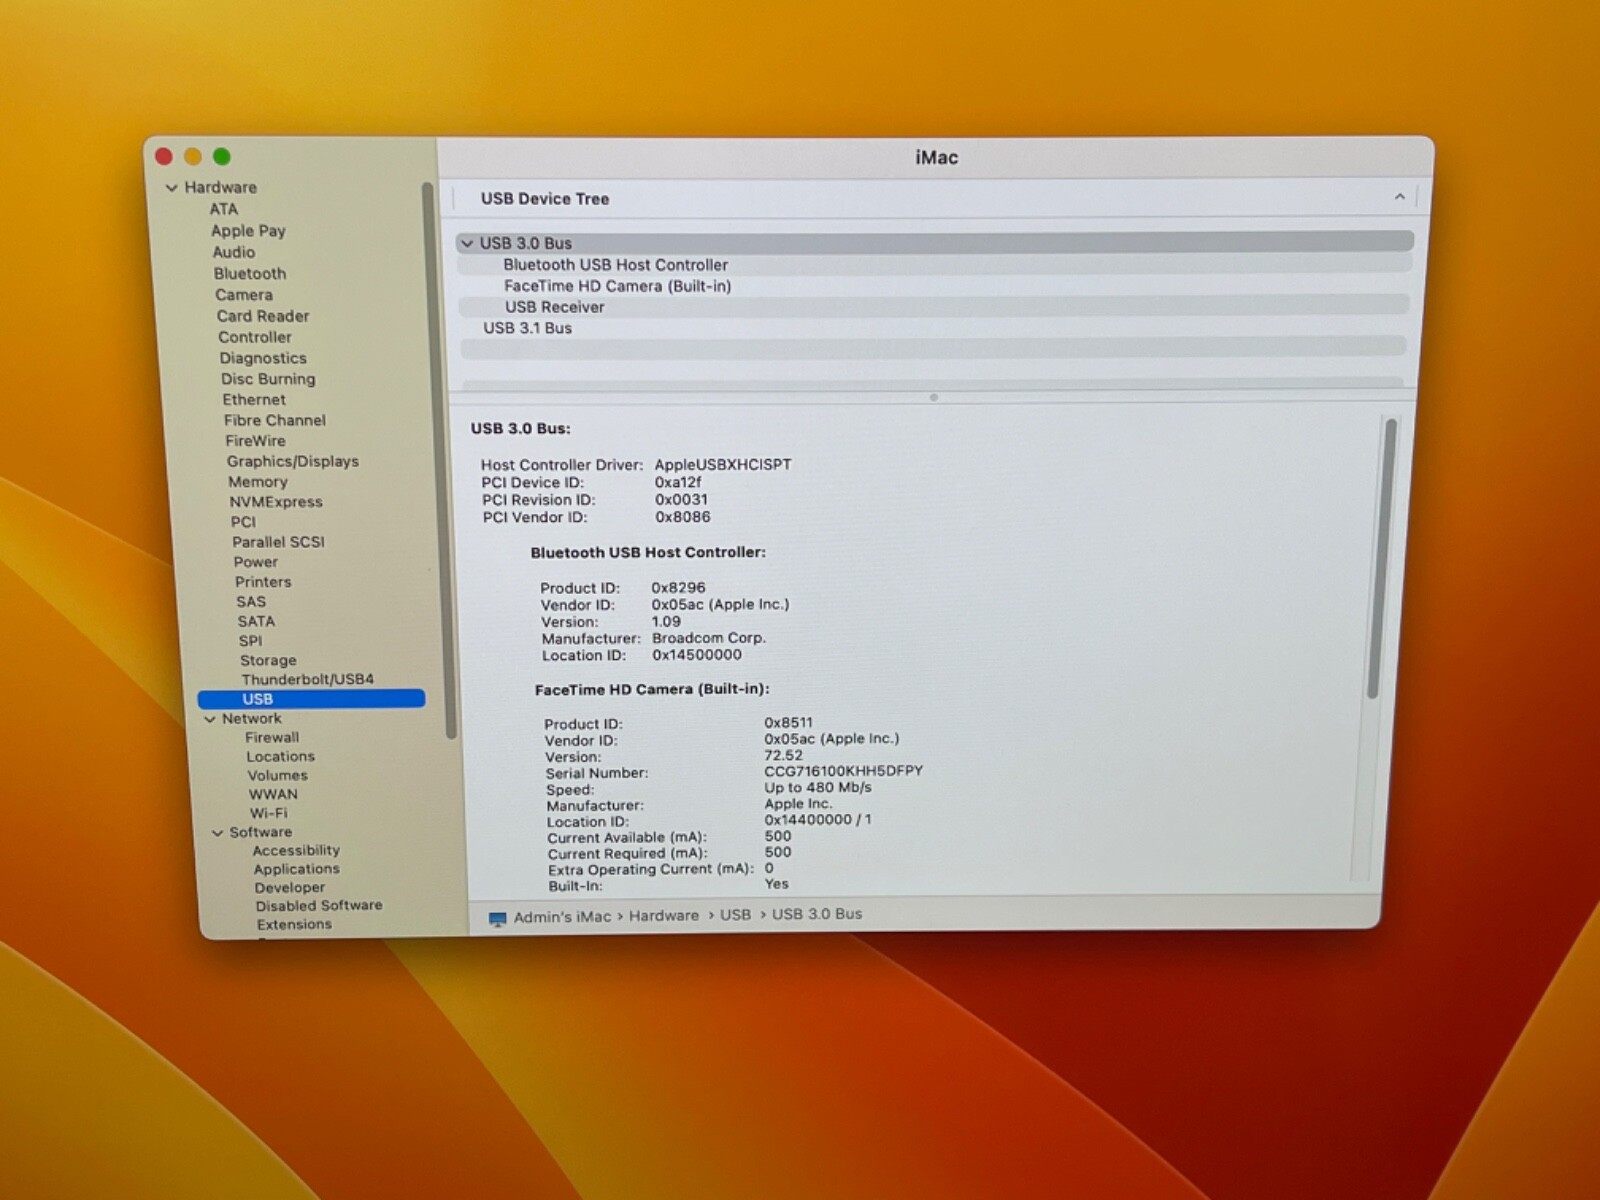
Task: Click serial number CCG716100KHH5DFPY value
Action: tap(843, 771)
